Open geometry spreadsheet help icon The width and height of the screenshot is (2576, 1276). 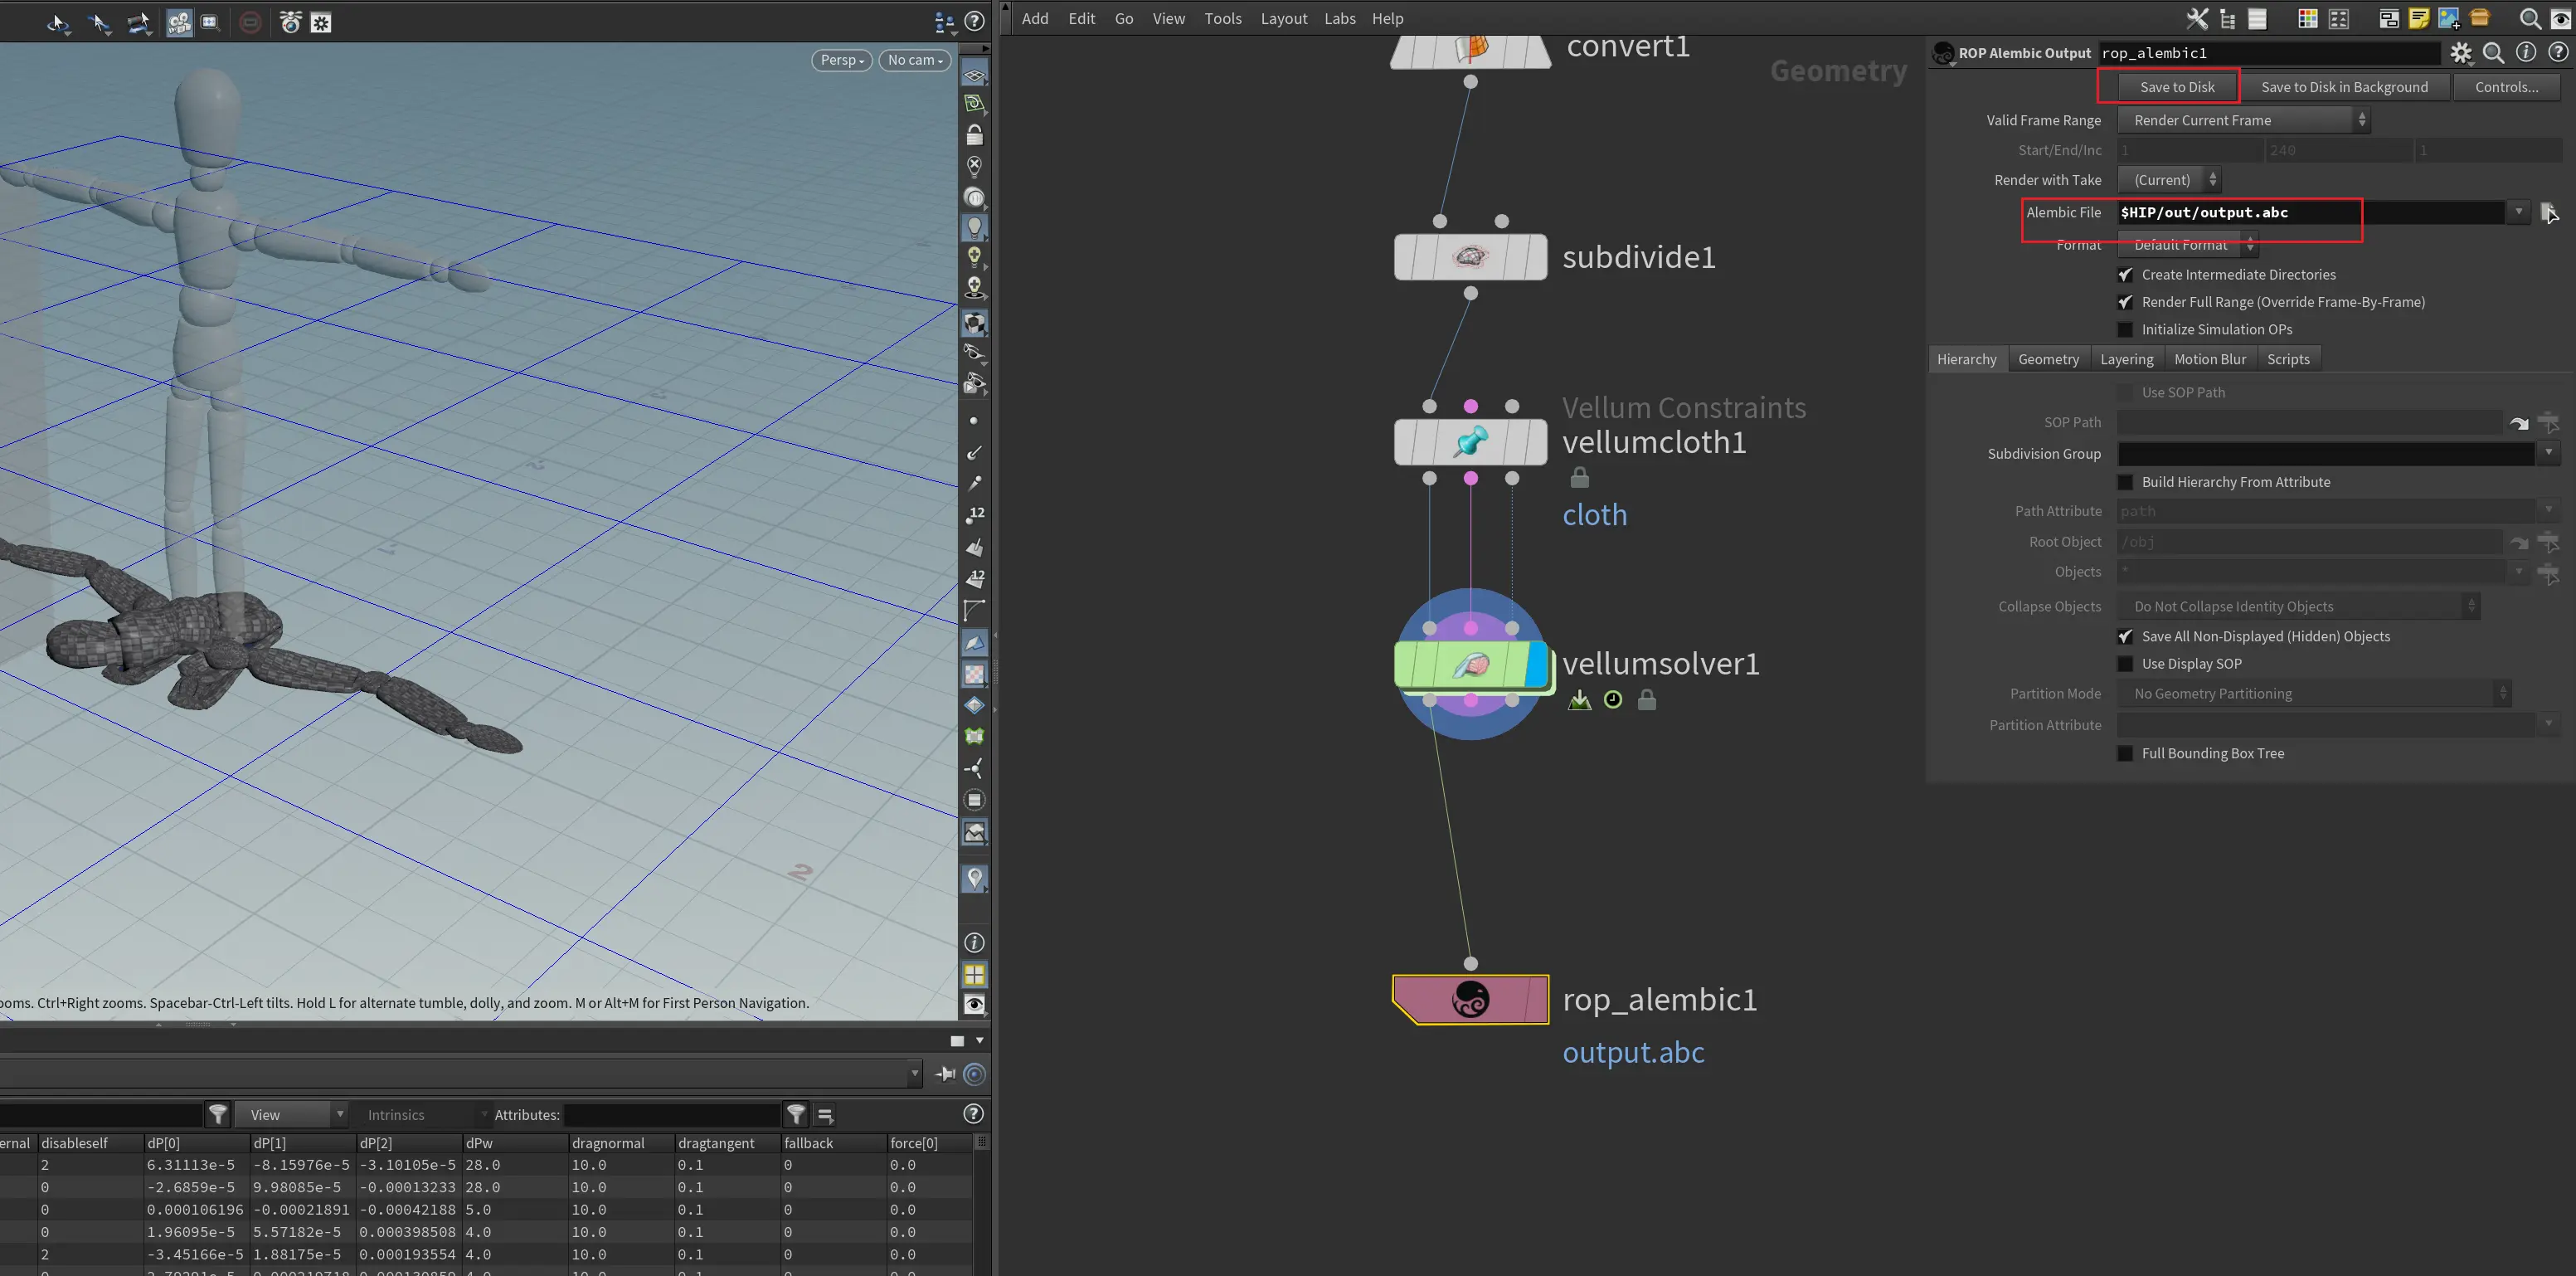(x=973, y=1113)
